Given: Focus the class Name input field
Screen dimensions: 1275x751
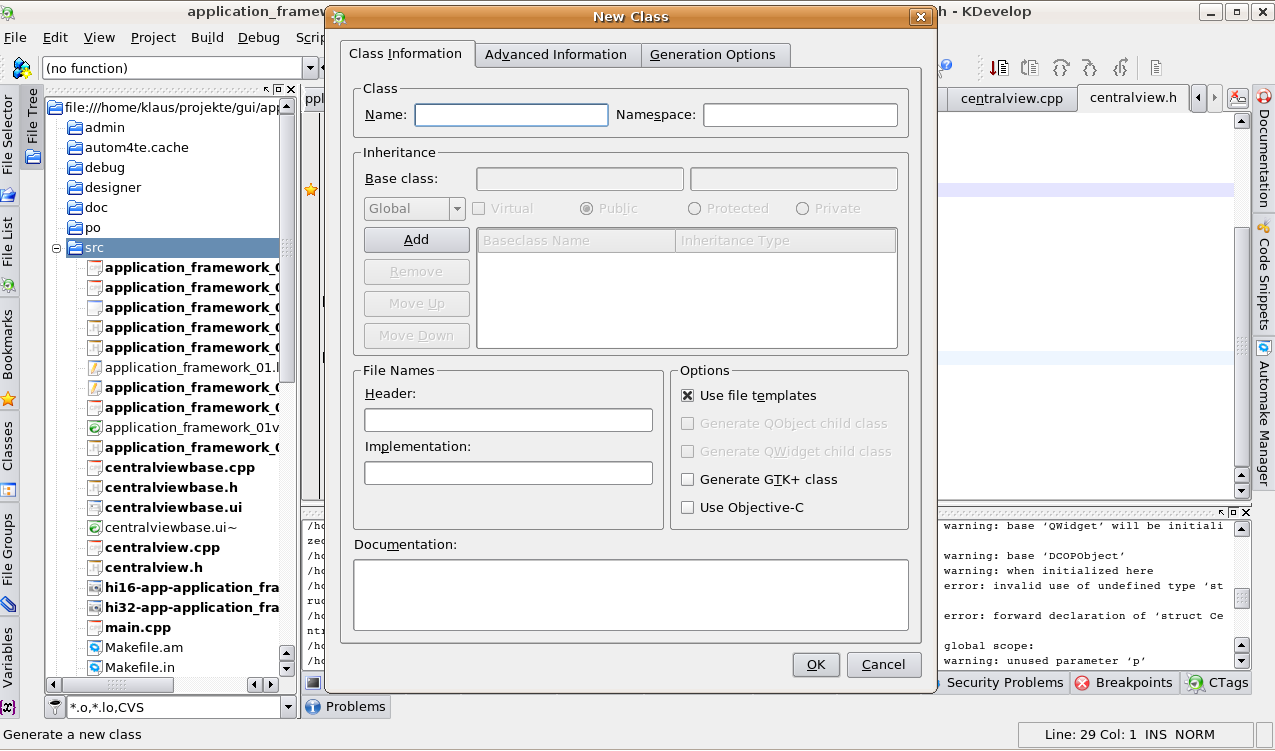Looking at the screenshot, I should click(x=511, y=115).
